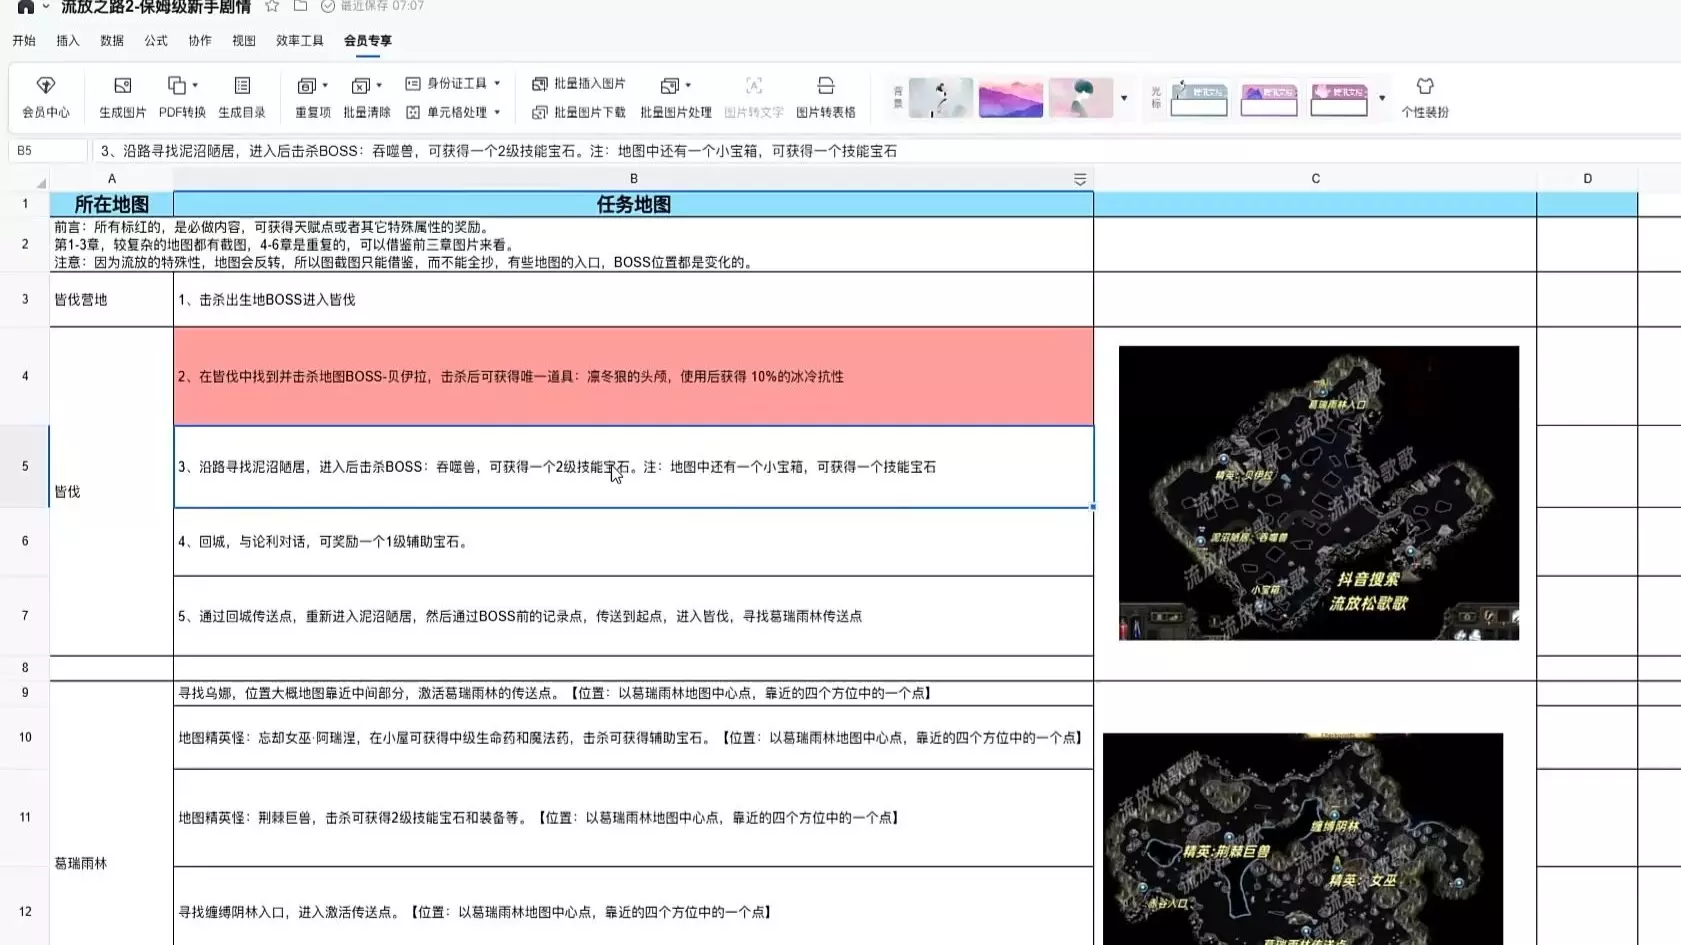Click the 图片转表格 image-to-table tool
Image resolution: width=1681 pixels, height=945 pixels.
tap(826, 97)
